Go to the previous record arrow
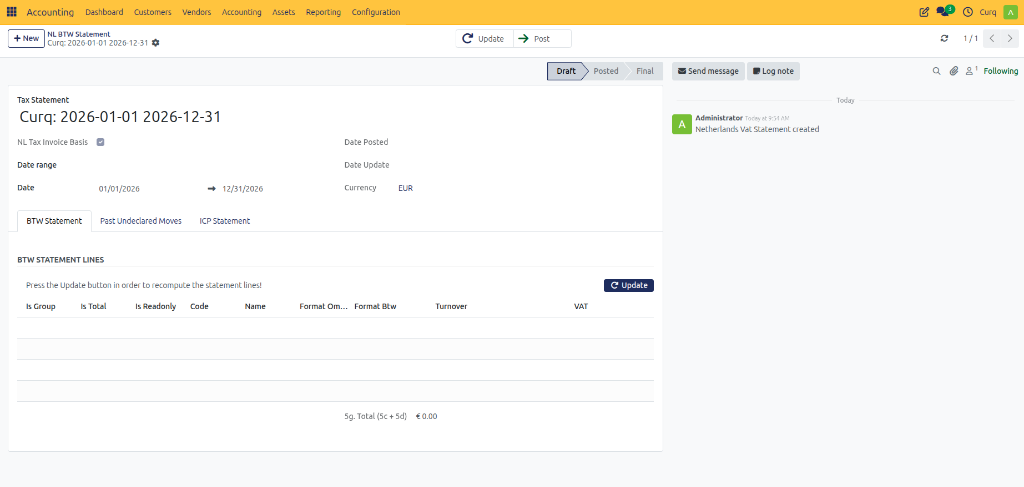Viewport: 1024px width, 487px height. pyautogui.click(x=992, y=39)
